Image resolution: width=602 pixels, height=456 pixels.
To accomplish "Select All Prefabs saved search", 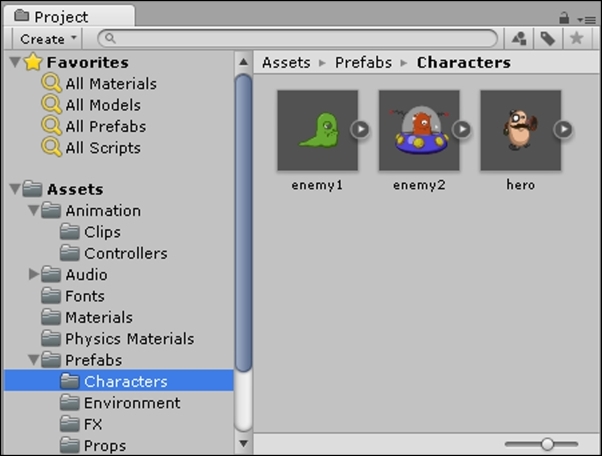I will click(106, 127).
